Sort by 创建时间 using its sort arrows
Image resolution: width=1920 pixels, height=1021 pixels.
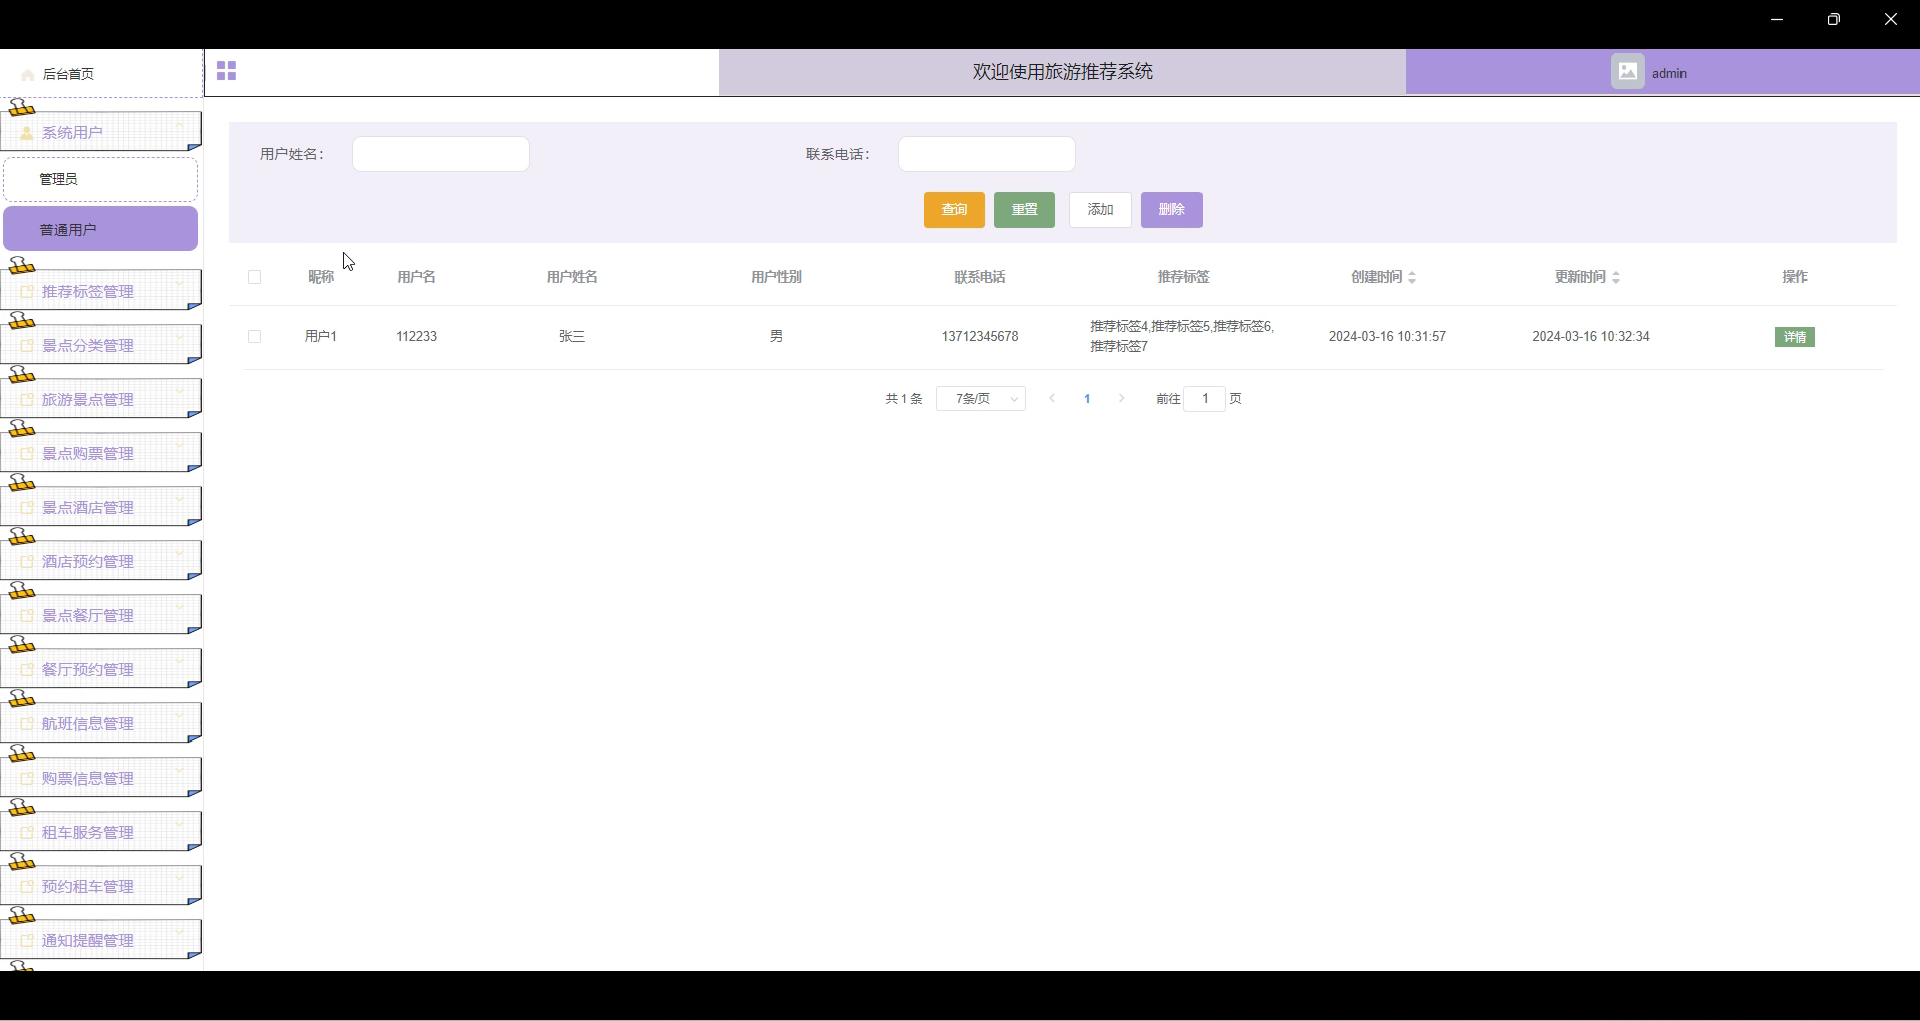point(1412,278)
